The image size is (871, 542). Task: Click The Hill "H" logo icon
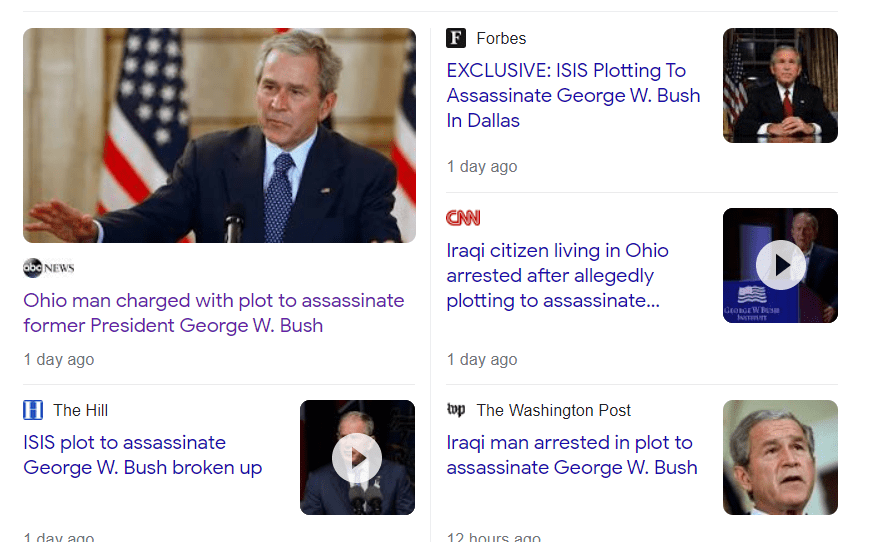(x=33, y=410)
